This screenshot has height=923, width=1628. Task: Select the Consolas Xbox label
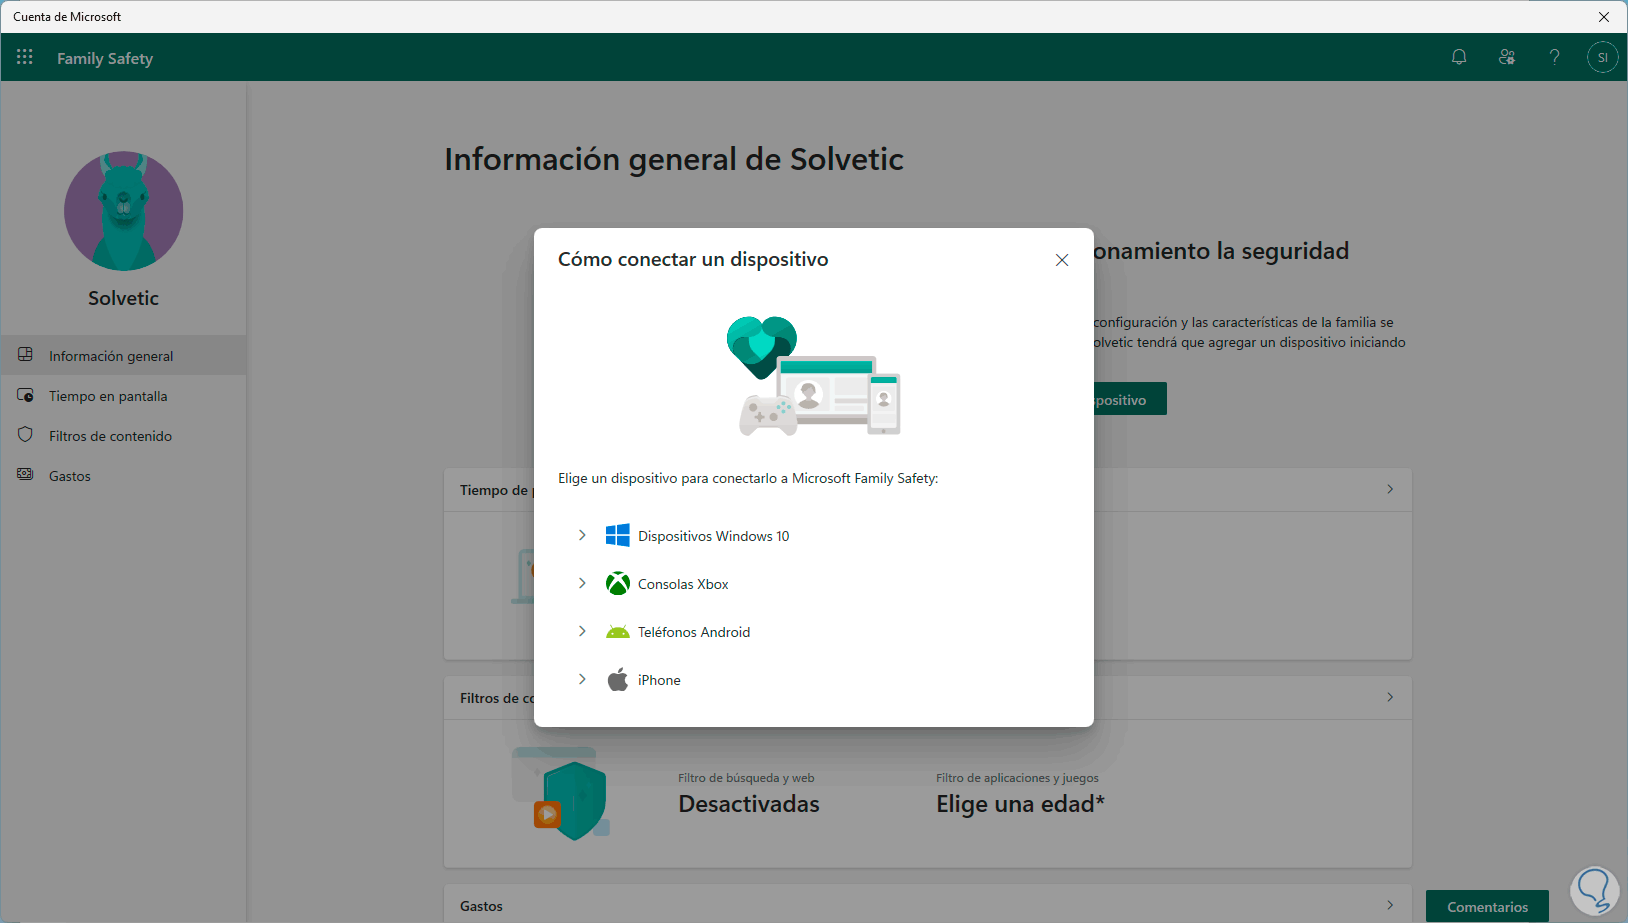point(683,584)
